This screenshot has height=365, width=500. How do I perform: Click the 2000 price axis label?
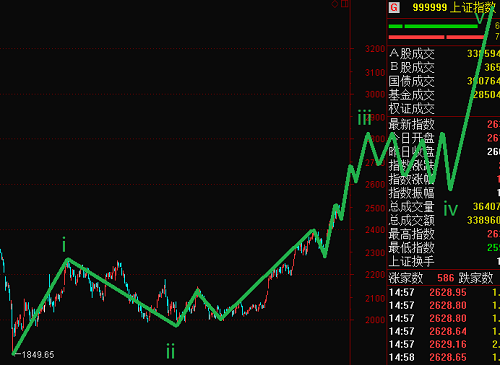click(x=375, y=320)
